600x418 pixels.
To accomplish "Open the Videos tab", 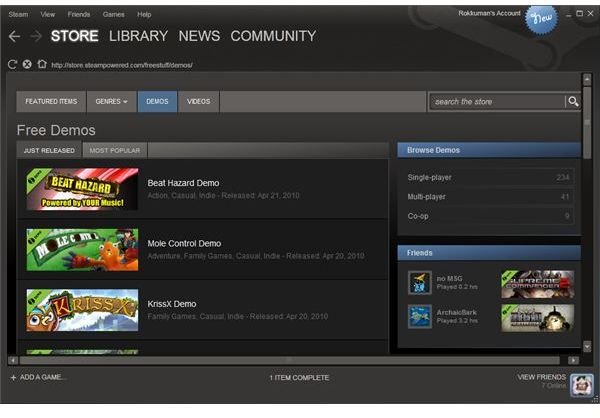I will coord(199,101).
